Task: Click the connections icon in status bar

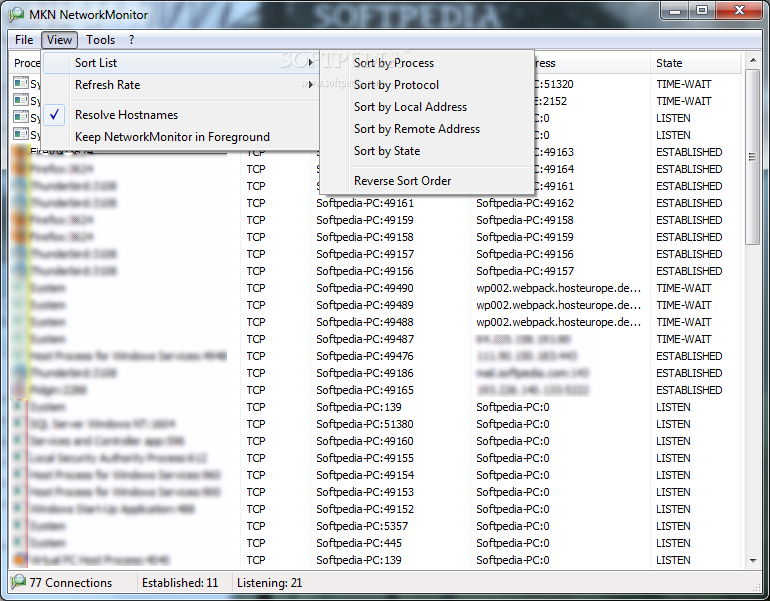Action: tap(19, 582)
